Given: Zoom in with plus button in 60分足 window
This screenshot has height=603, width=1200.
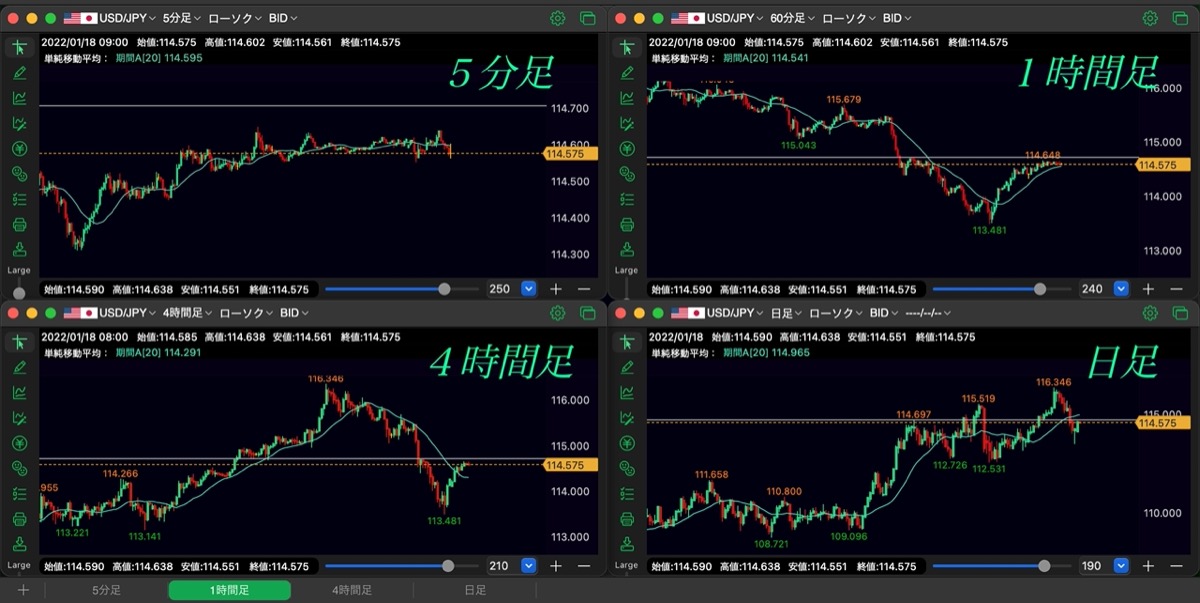Looking at the screenshot, I should coord(1148,289).
